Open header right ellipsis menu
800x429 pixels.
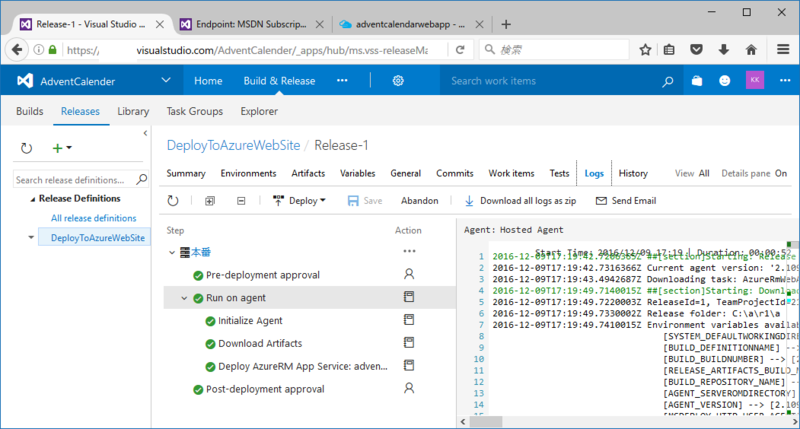click(x=785, y=80)
